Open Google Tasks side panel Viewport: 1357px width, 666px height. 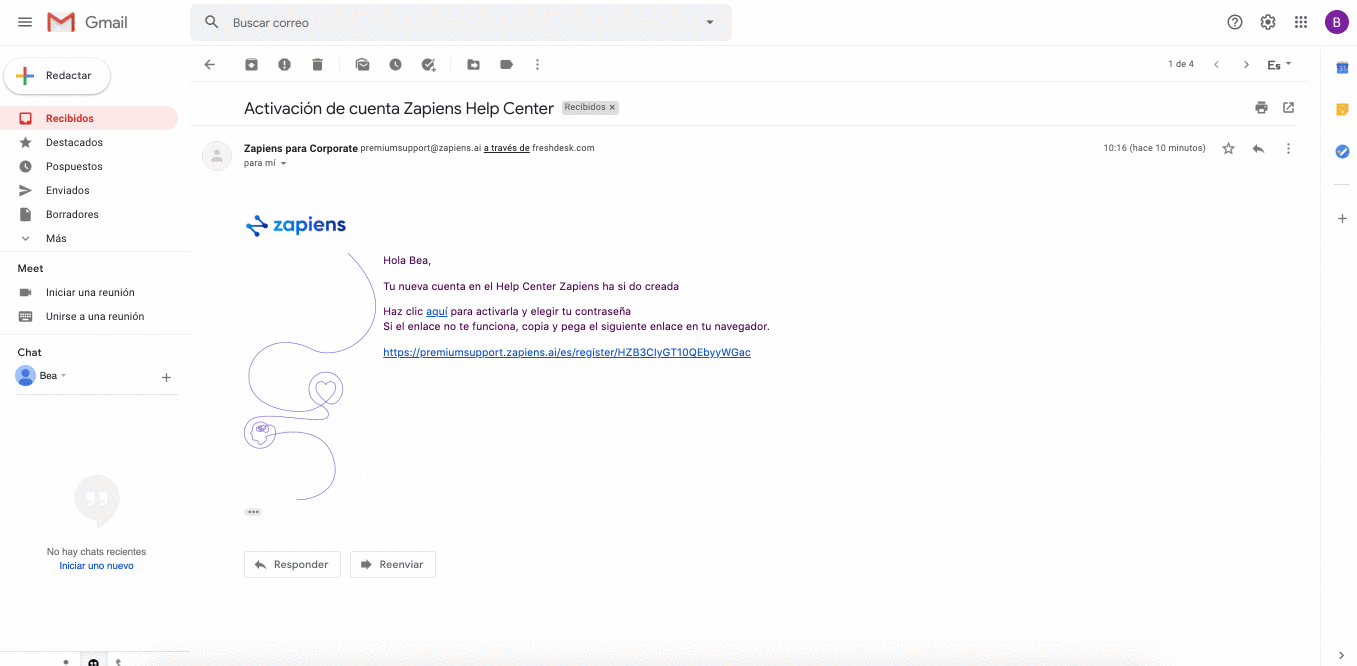pos(1342,151)
